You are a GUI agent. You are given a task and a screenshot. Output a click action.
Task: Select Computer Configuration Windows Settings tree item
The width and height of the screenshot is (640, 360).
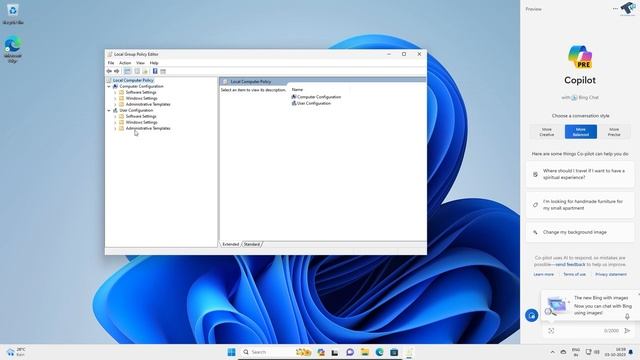[x=141, y=98]
